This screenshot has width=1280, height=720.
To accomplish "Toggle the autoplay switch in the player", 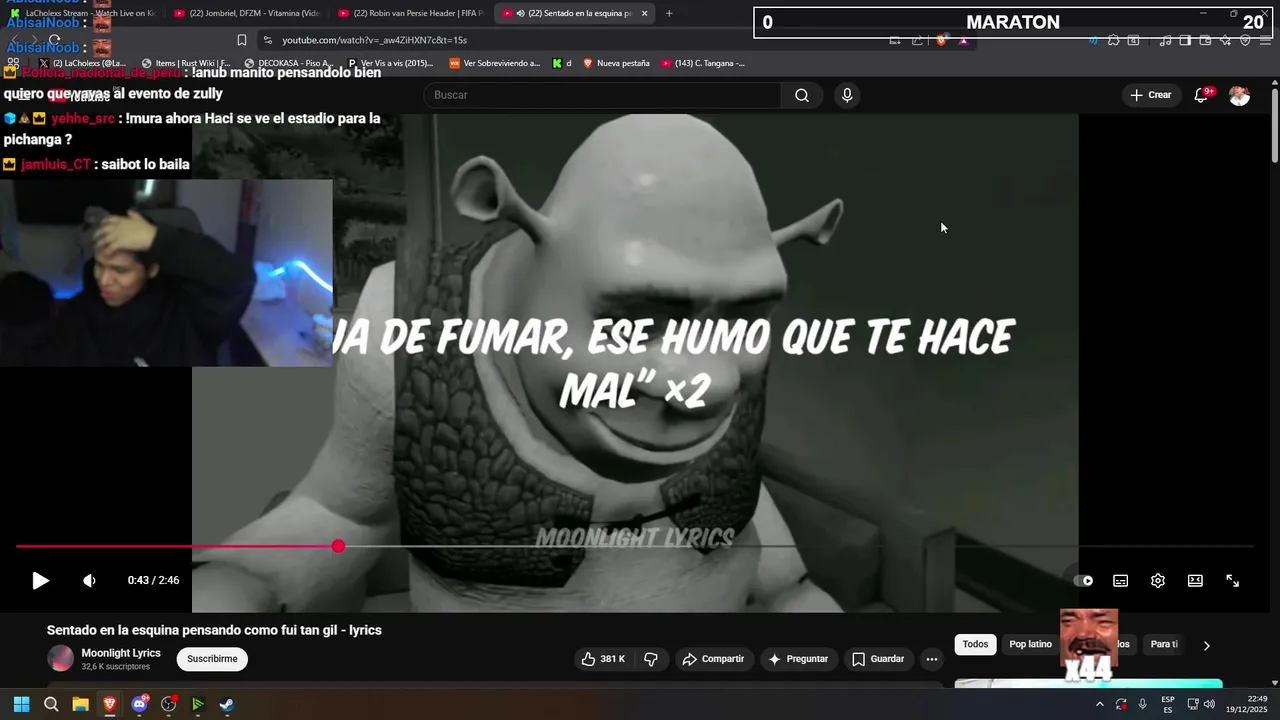I will (x=1083, y=580).
